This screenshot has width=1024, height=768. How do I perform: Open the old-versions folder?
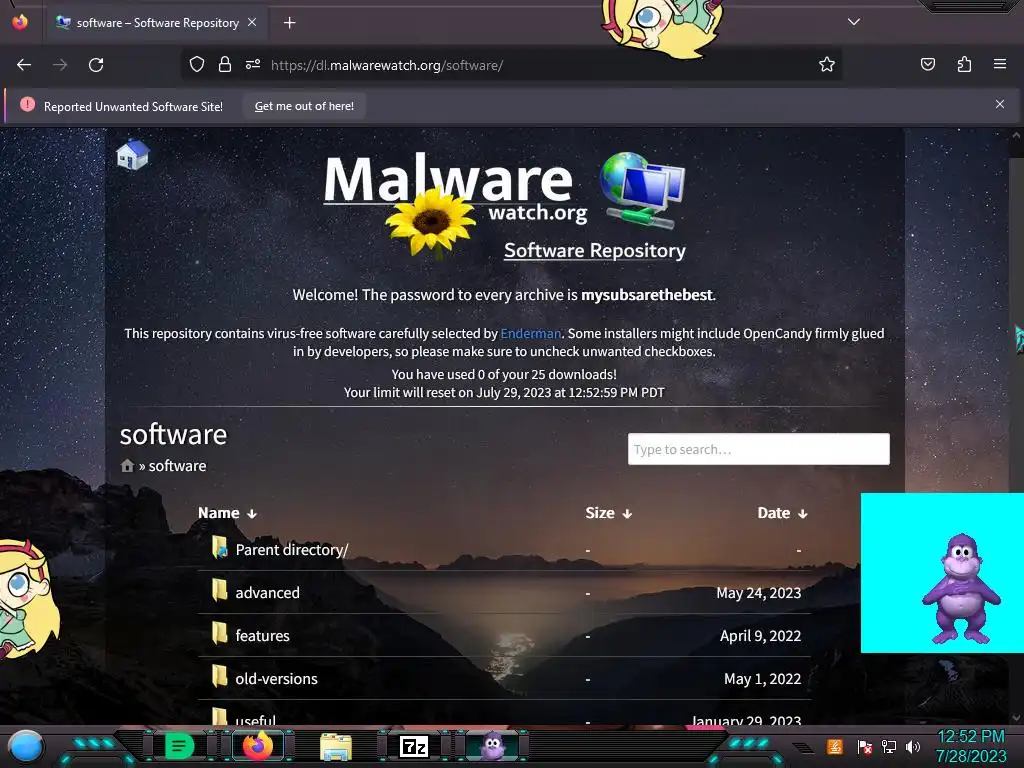point(276,679)
